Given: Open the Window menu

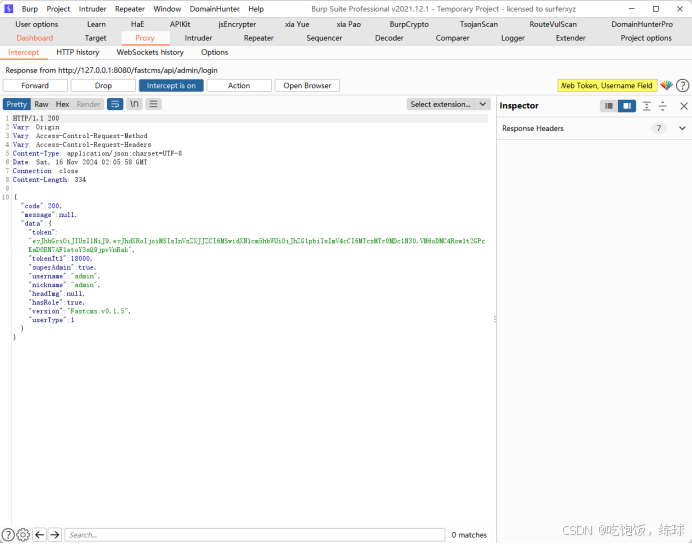Looking at the screenshot, I should coord(167,9).
